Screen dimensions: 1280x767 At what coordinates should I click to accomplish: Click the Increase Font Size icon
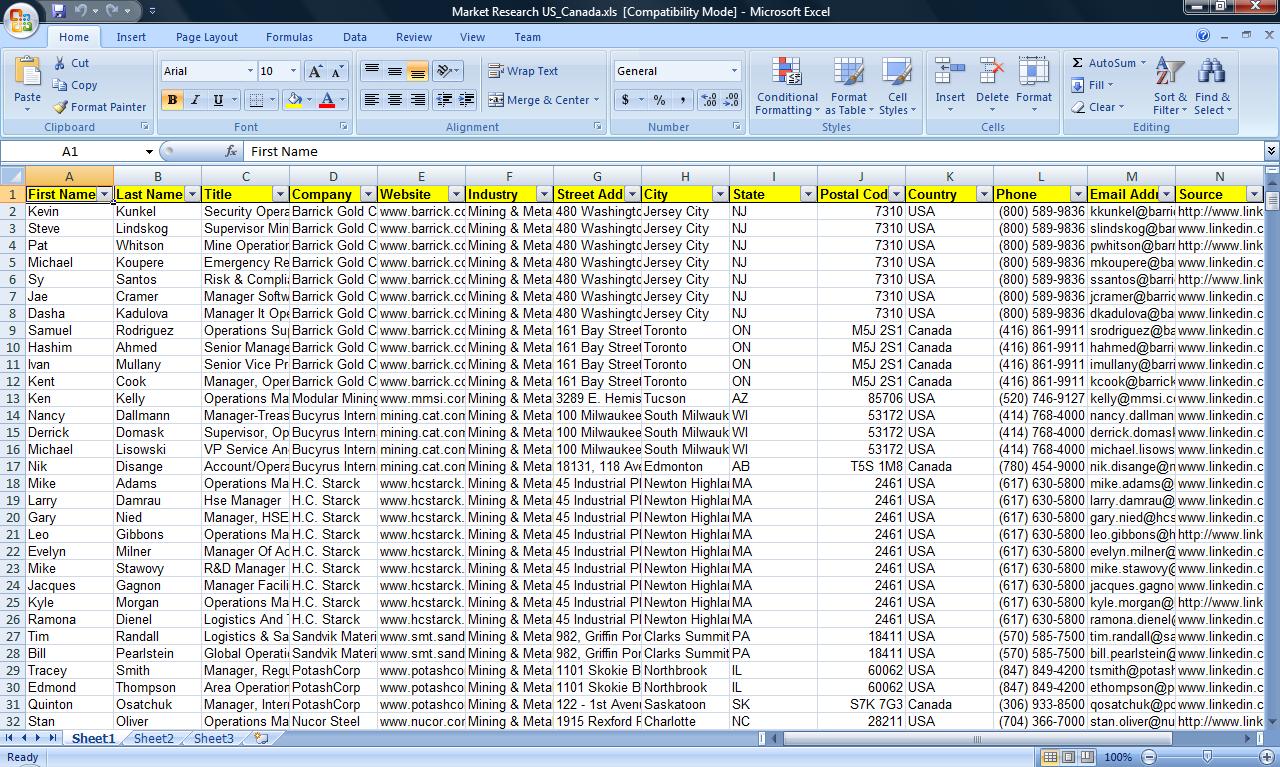(315, 71)
